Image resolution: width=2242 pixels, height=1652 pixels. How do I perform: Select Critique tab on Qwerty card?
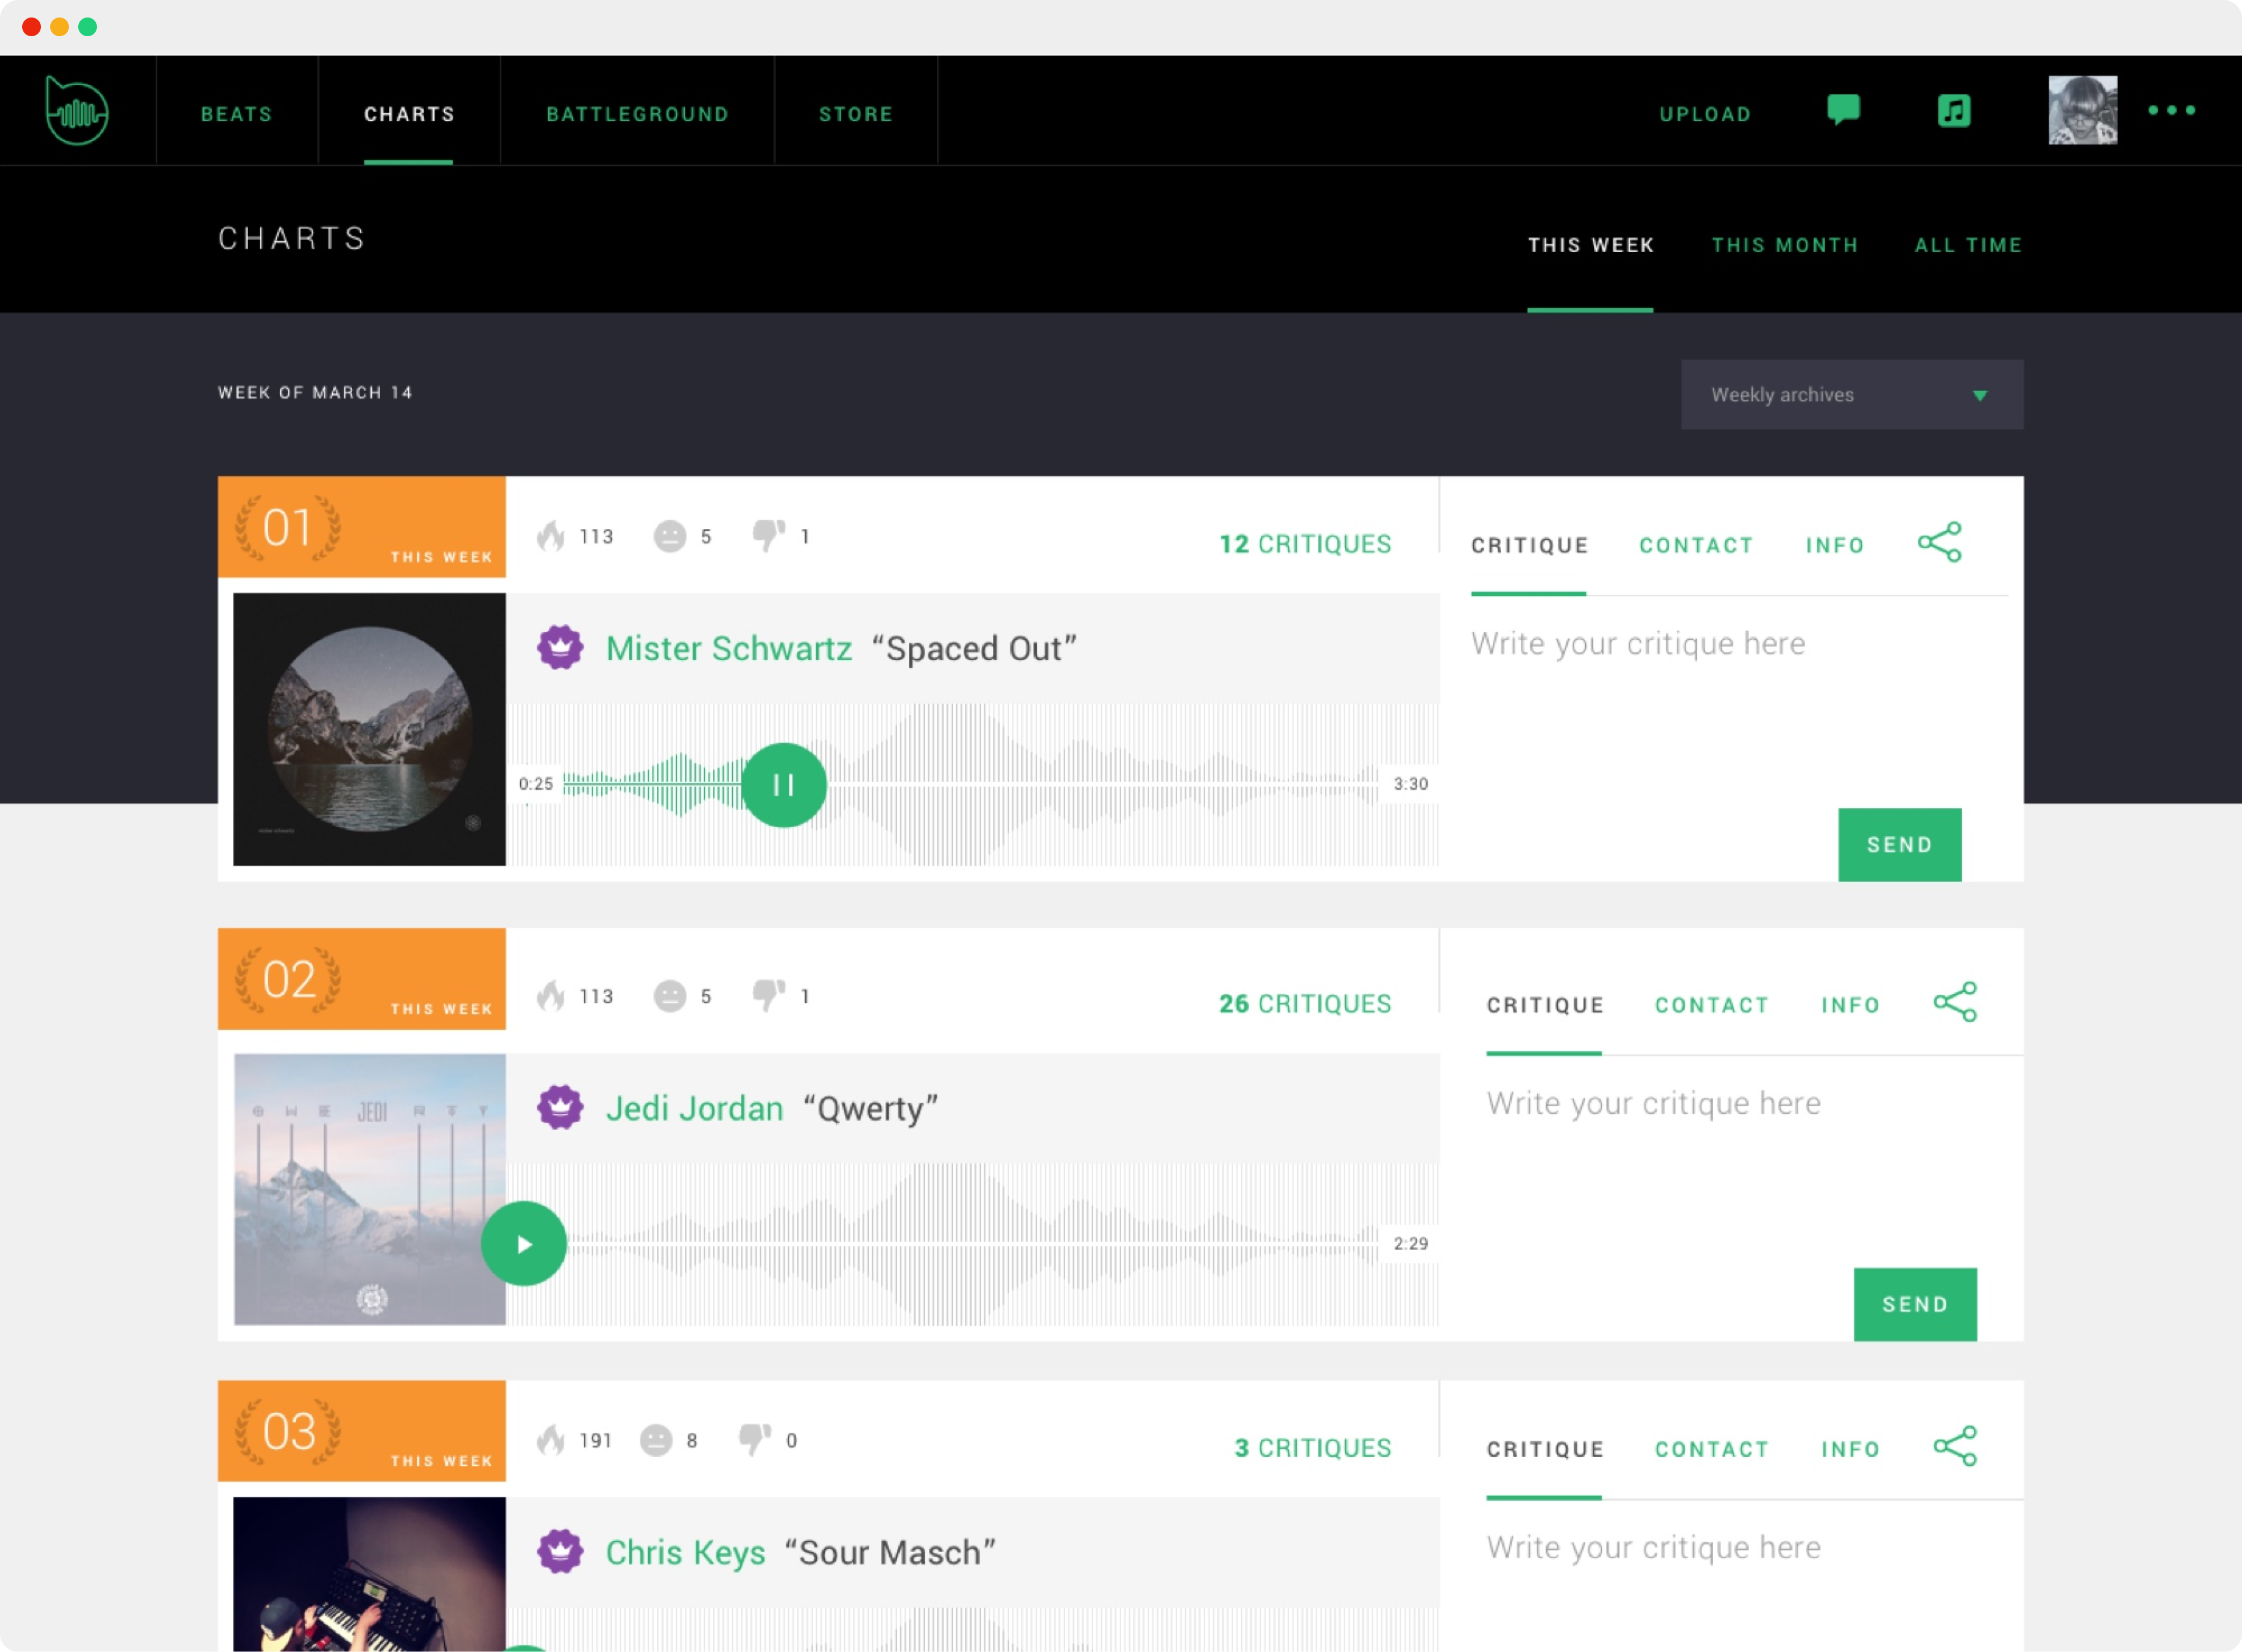[1545, 1005]
